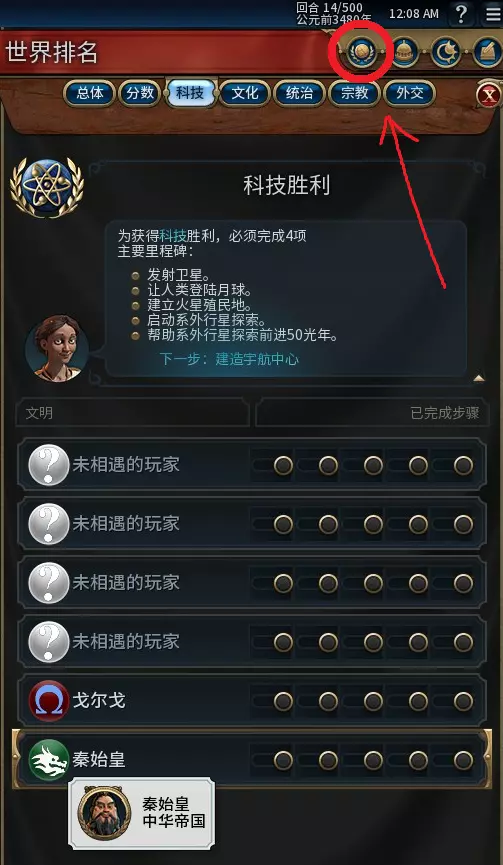This screenshot has height=865, width=503.
Task: Open the hamburger main menu
Action: pos(493,13)
